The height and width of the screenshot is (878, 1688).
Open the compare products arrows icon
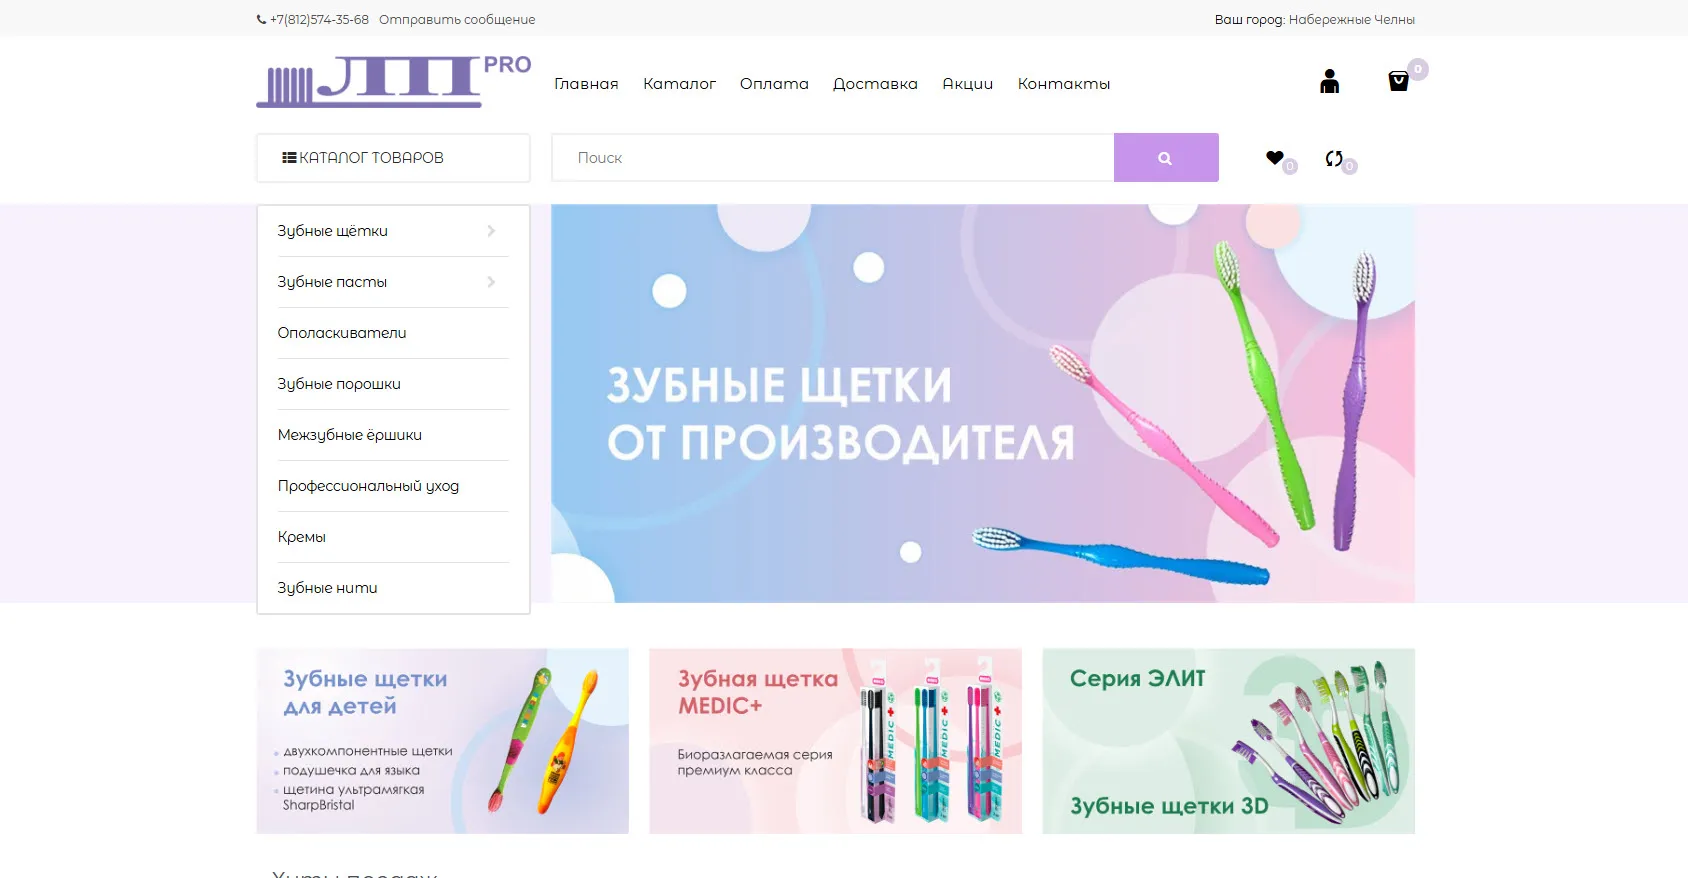(x=1334, y=158)
